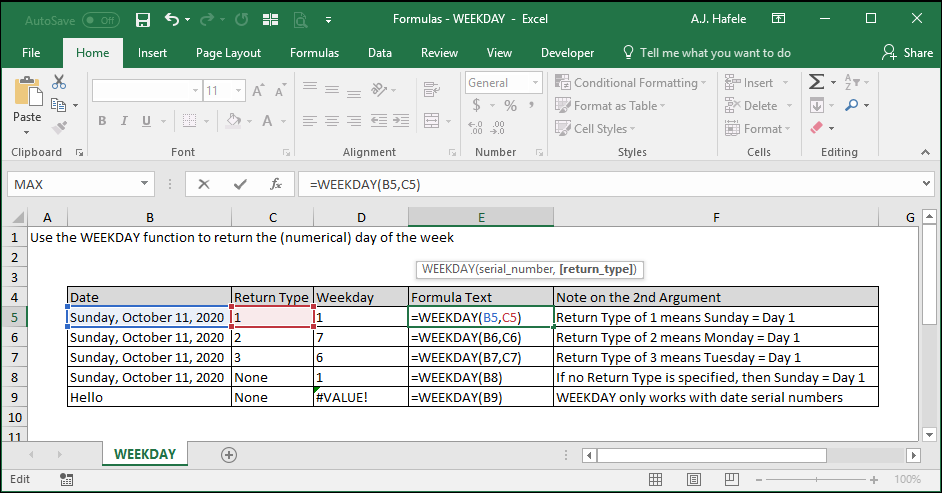Click Comma Style icon
The width and height of the screenshot is (942, 493).
pyautogui.click(x=531, y=106)
